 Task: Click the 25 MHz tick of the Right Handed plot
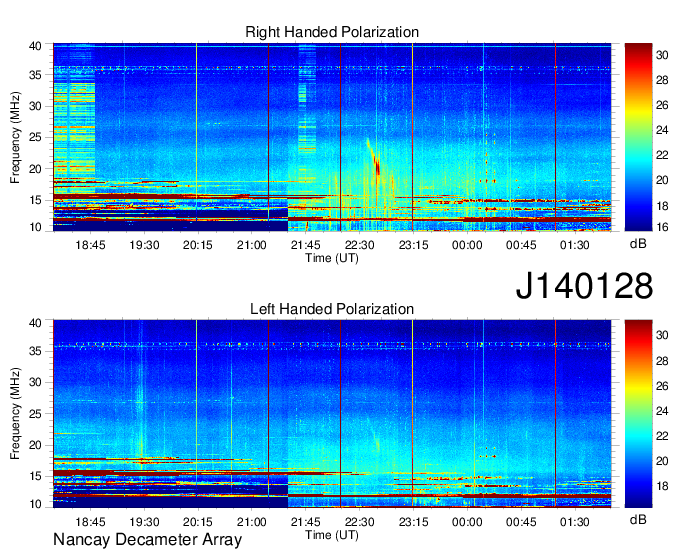pos(35,137)
